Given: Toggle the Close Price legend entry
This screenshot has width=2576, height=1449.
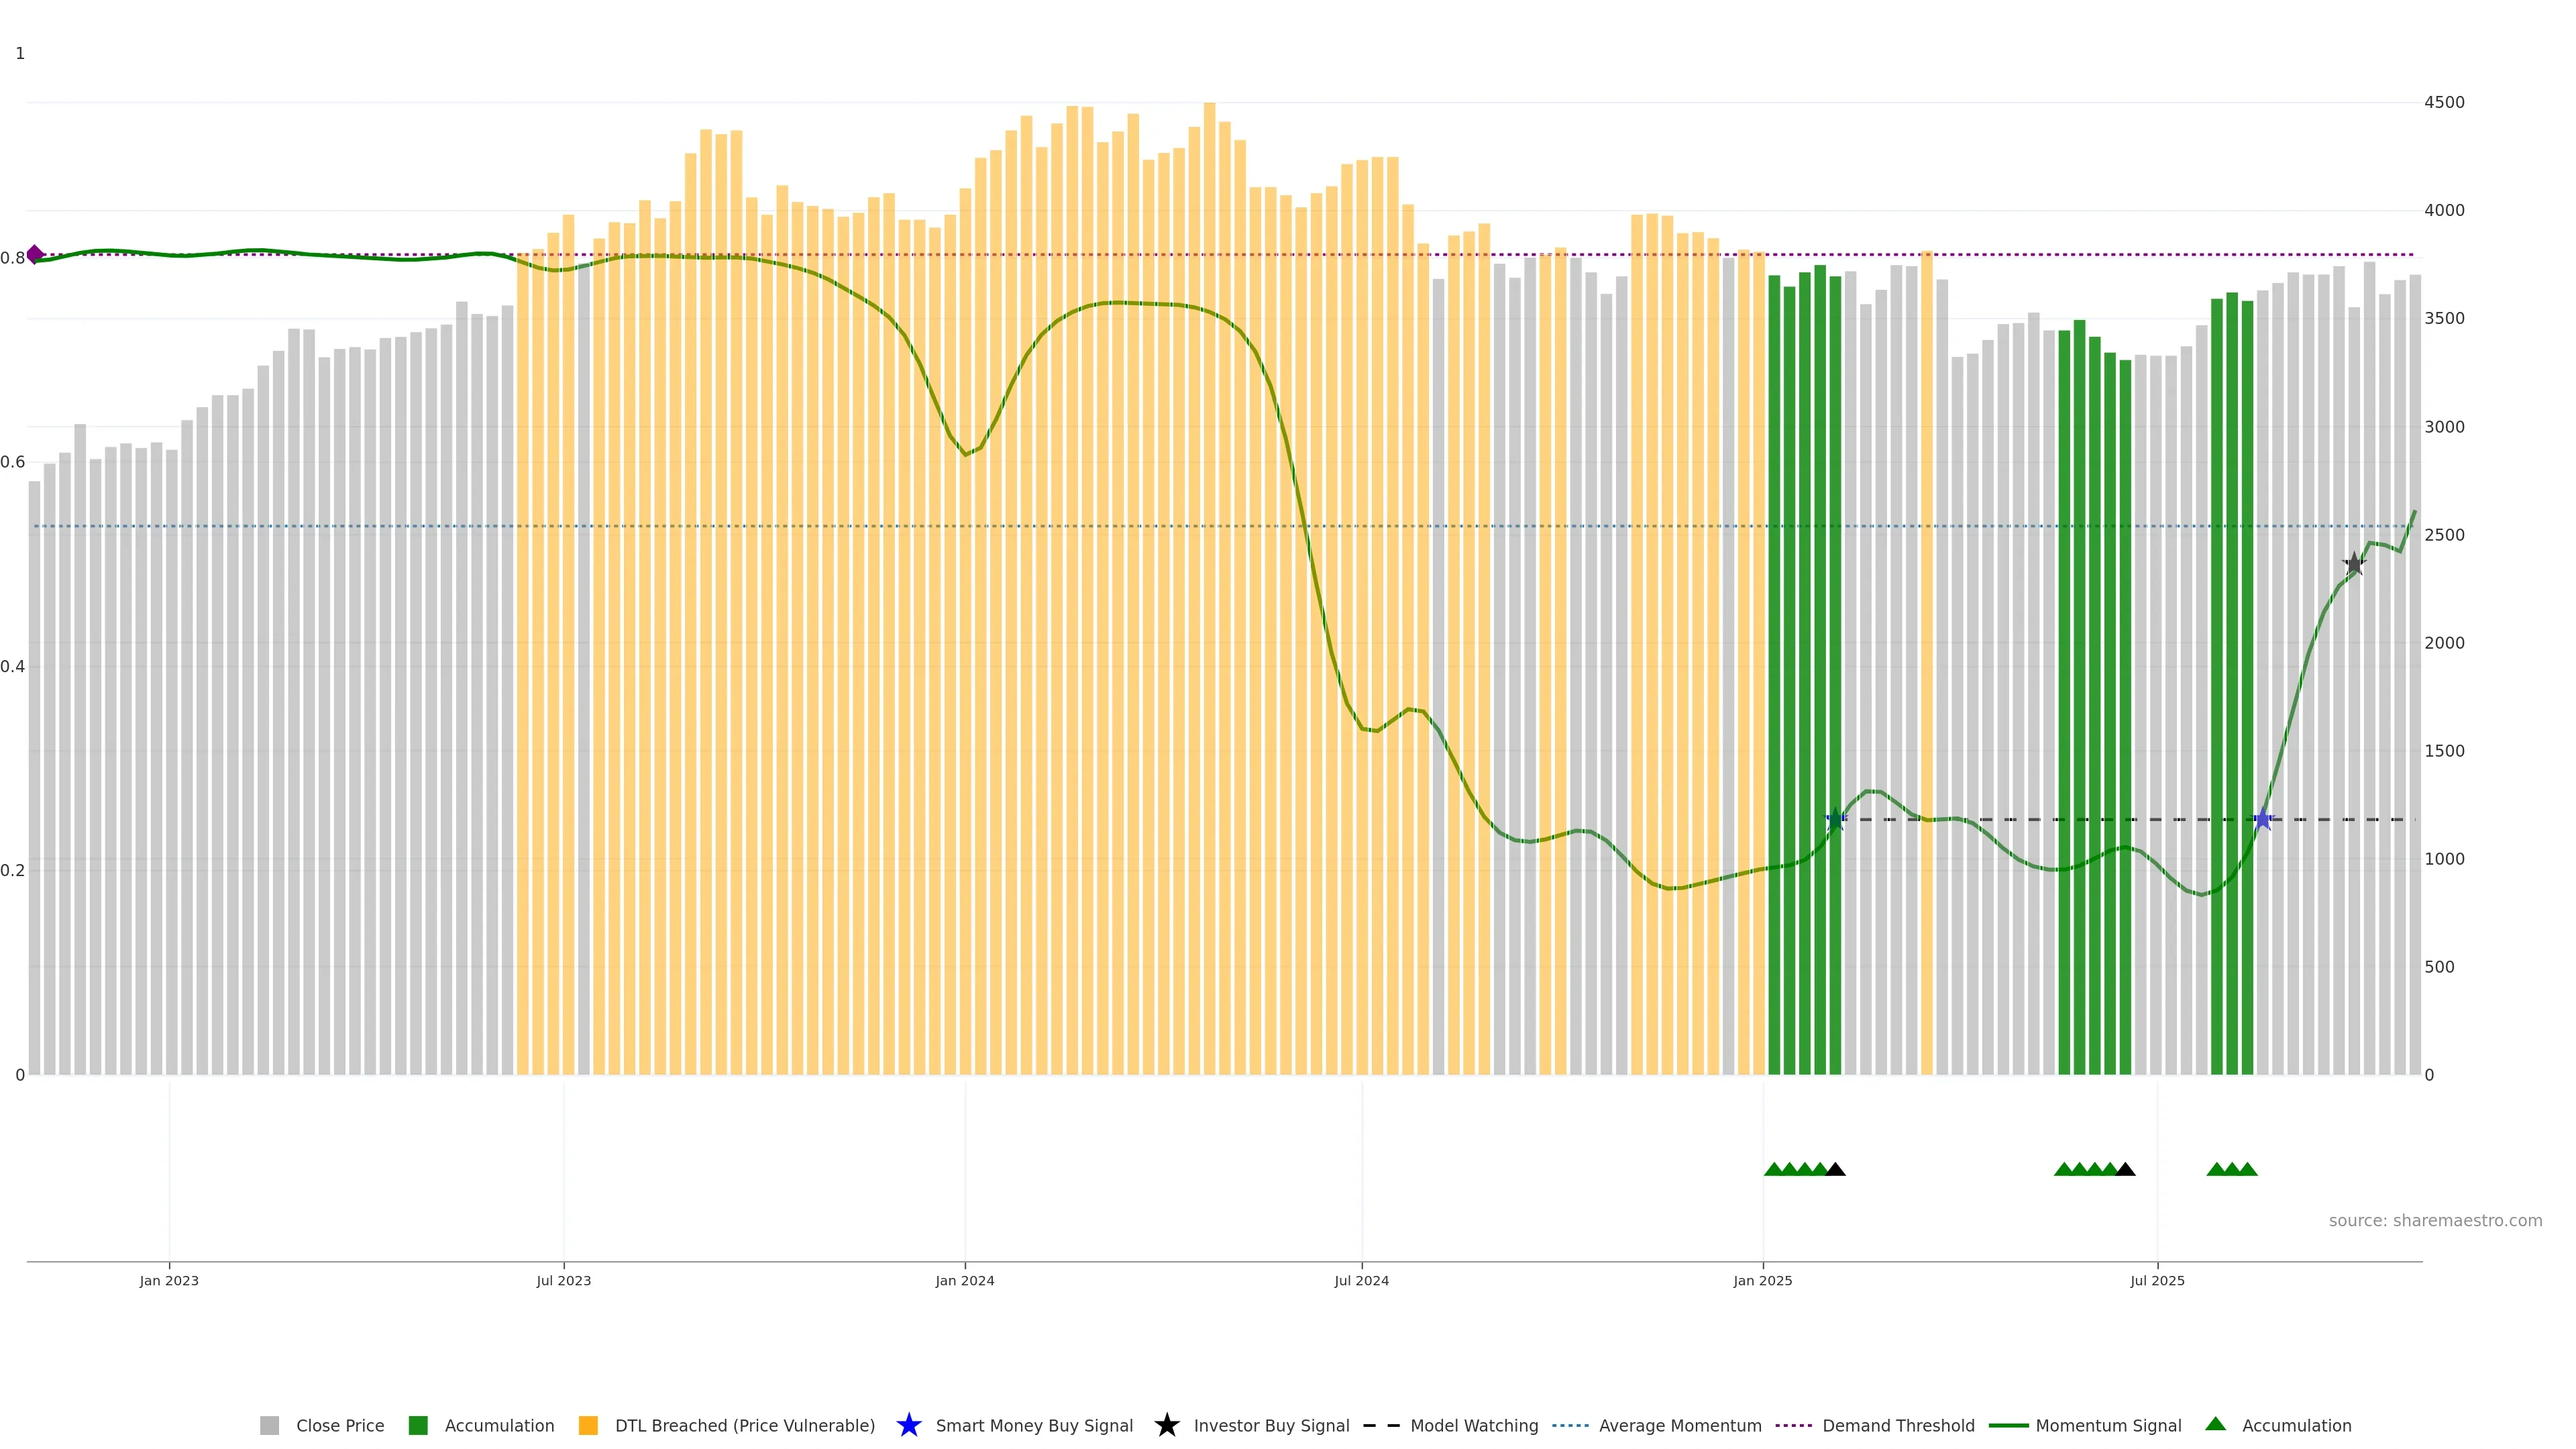Looking at the screenshot, I should tap(339, 1426).
